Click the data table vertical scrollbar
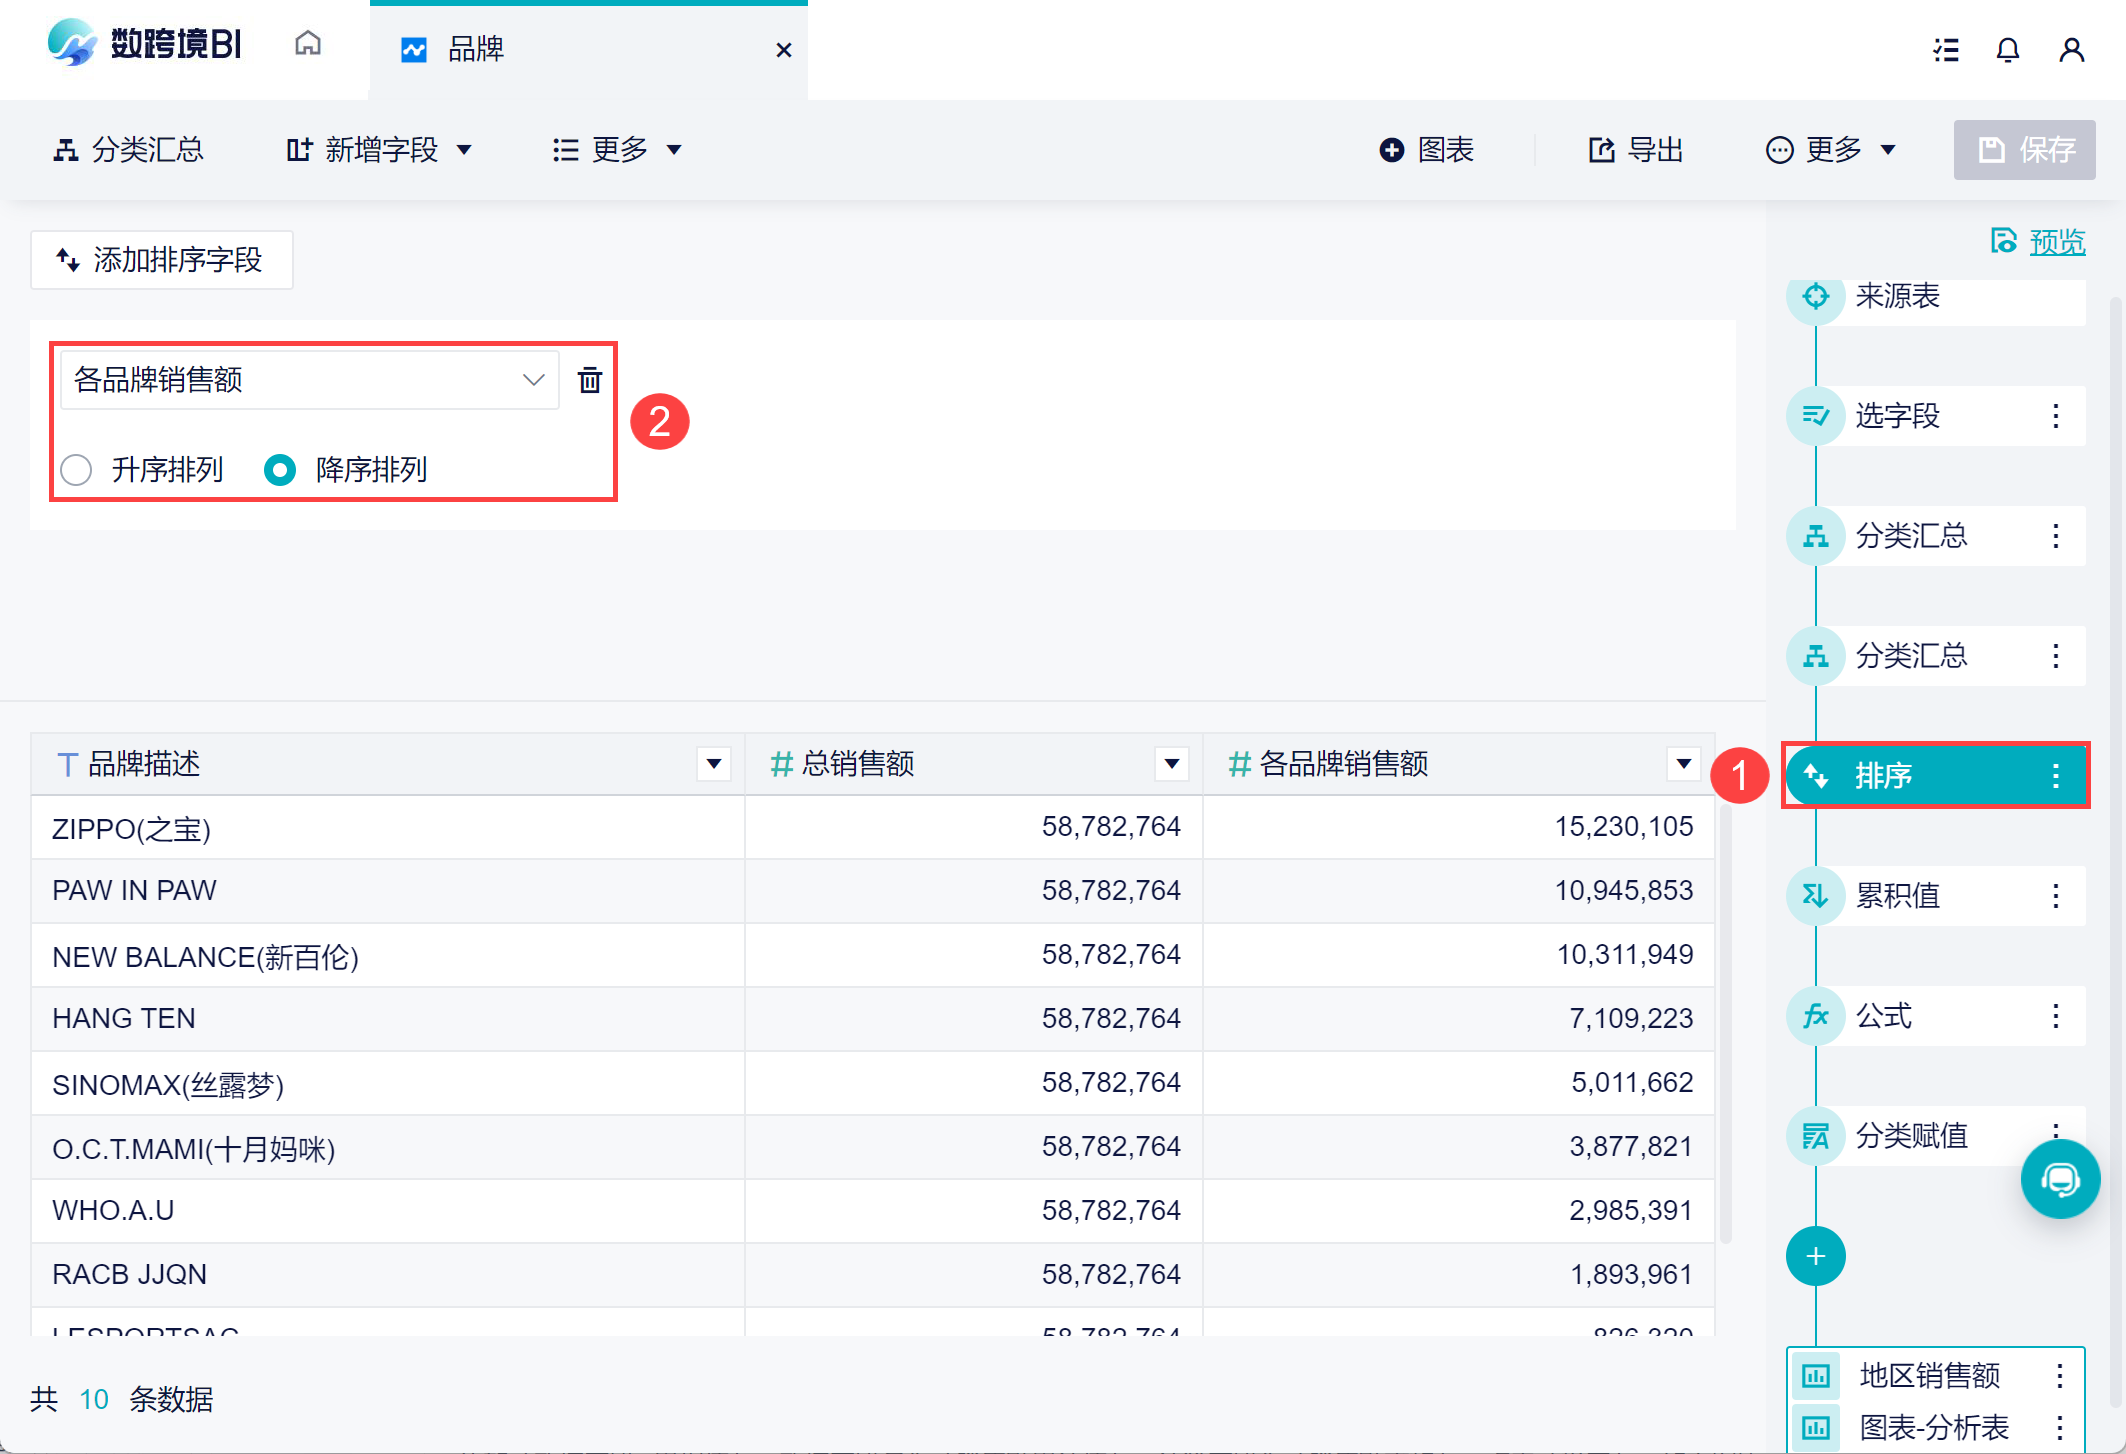 [1725, 1020]
